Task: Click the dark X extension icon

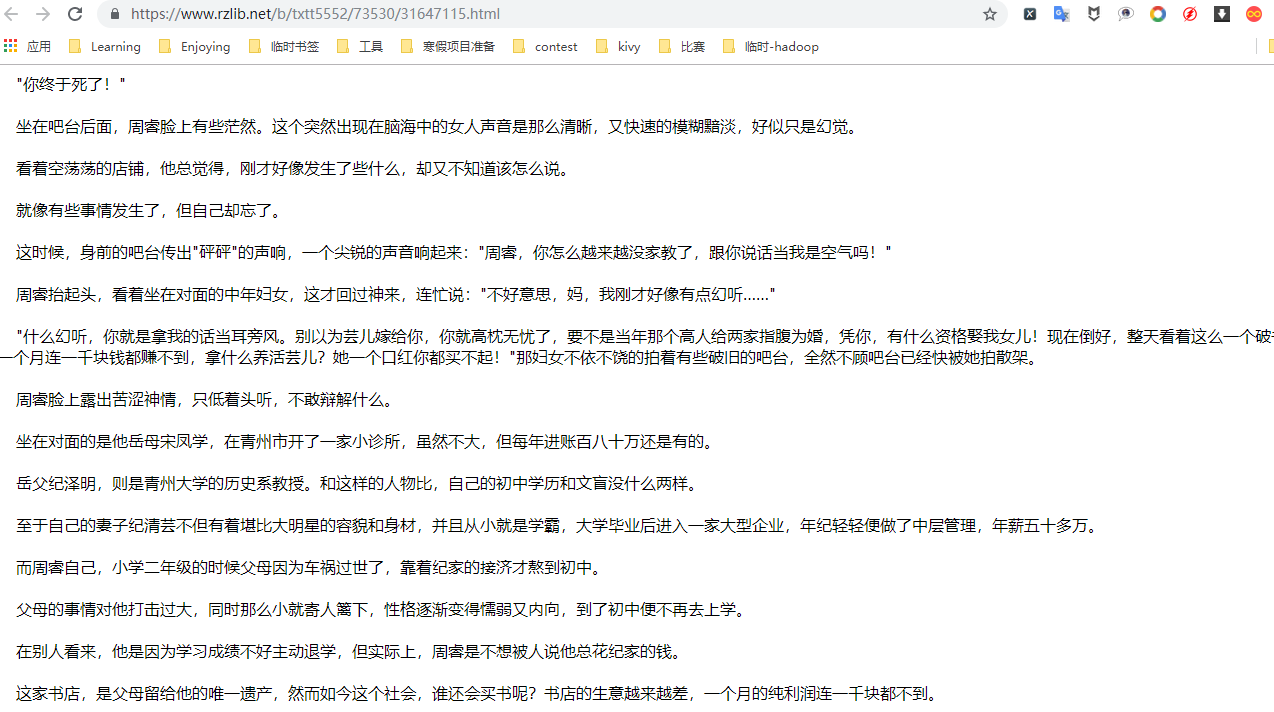Action: 1030,14
